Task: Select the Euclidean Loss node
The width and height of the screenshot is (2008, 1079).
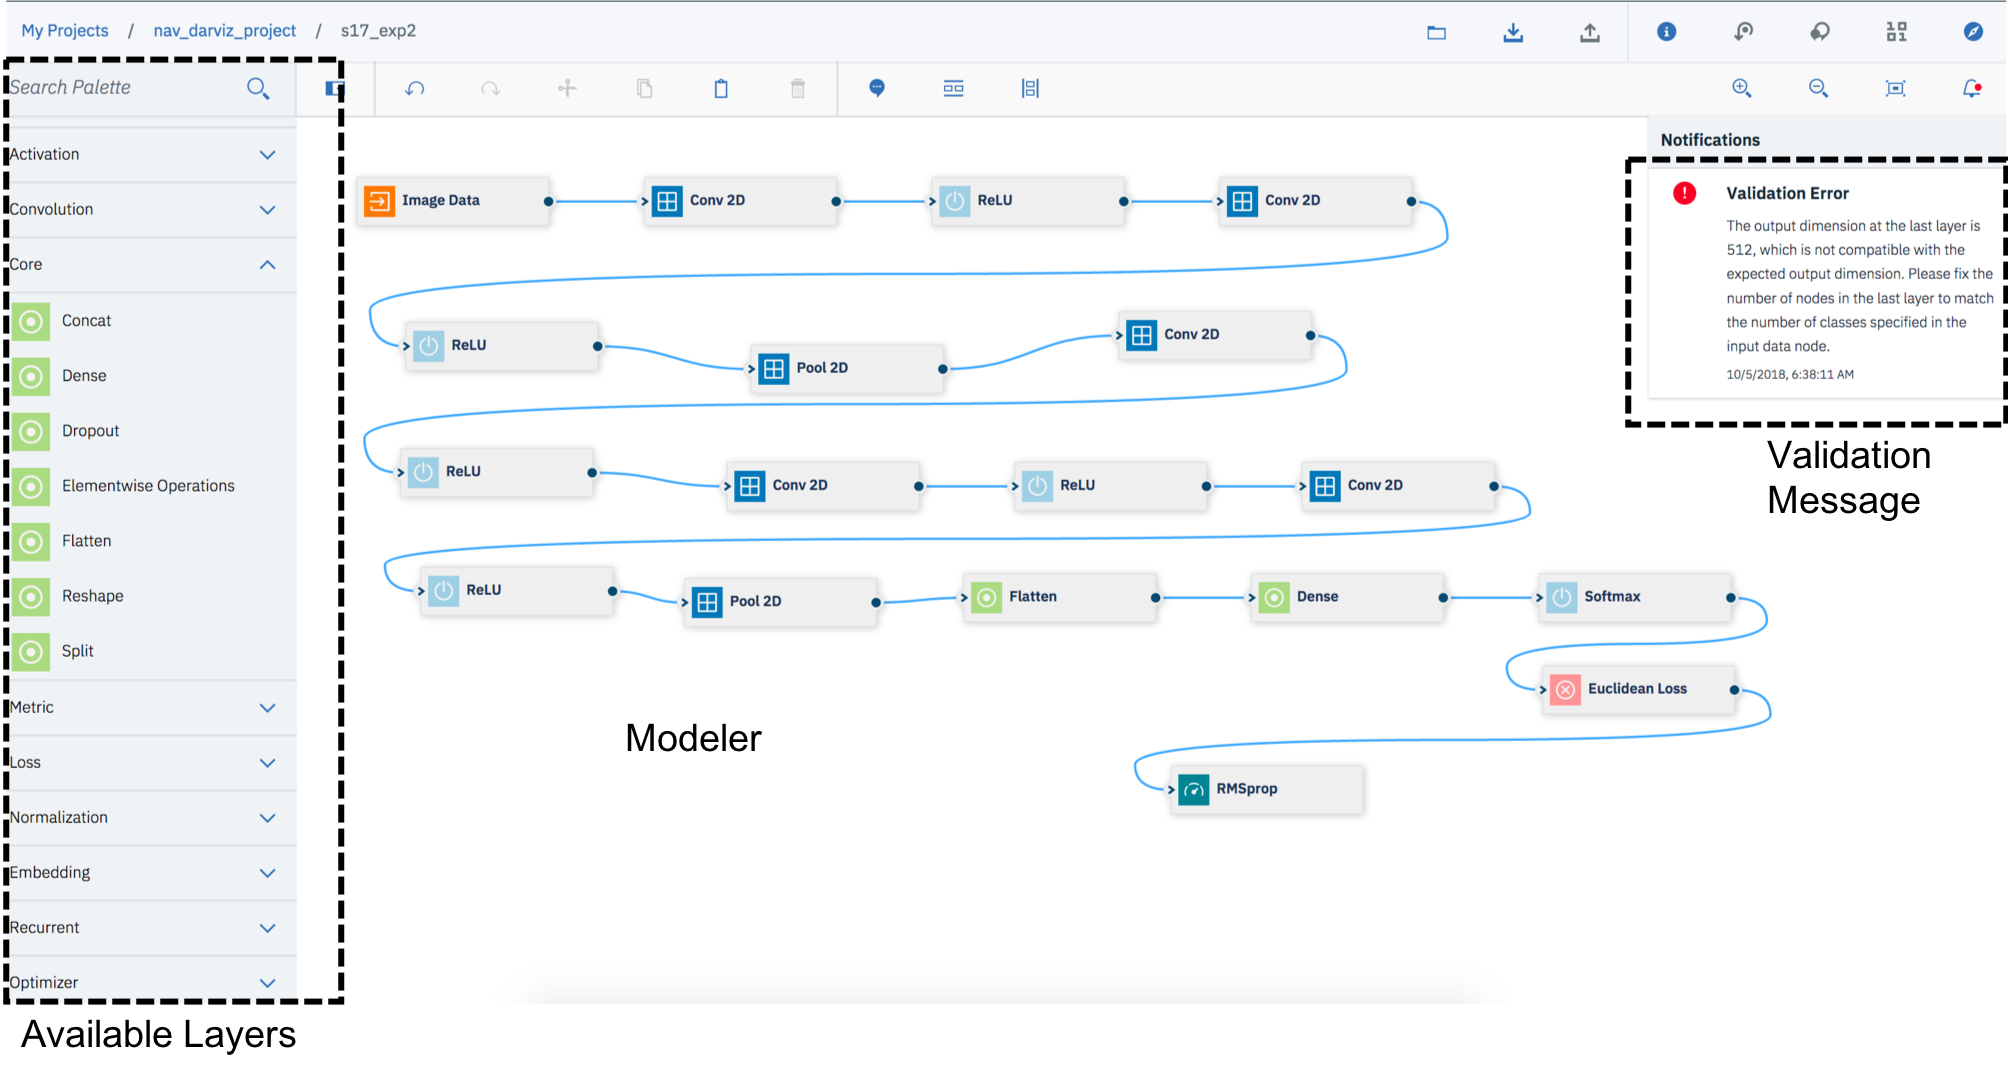Action: (x=1641, y=689)
